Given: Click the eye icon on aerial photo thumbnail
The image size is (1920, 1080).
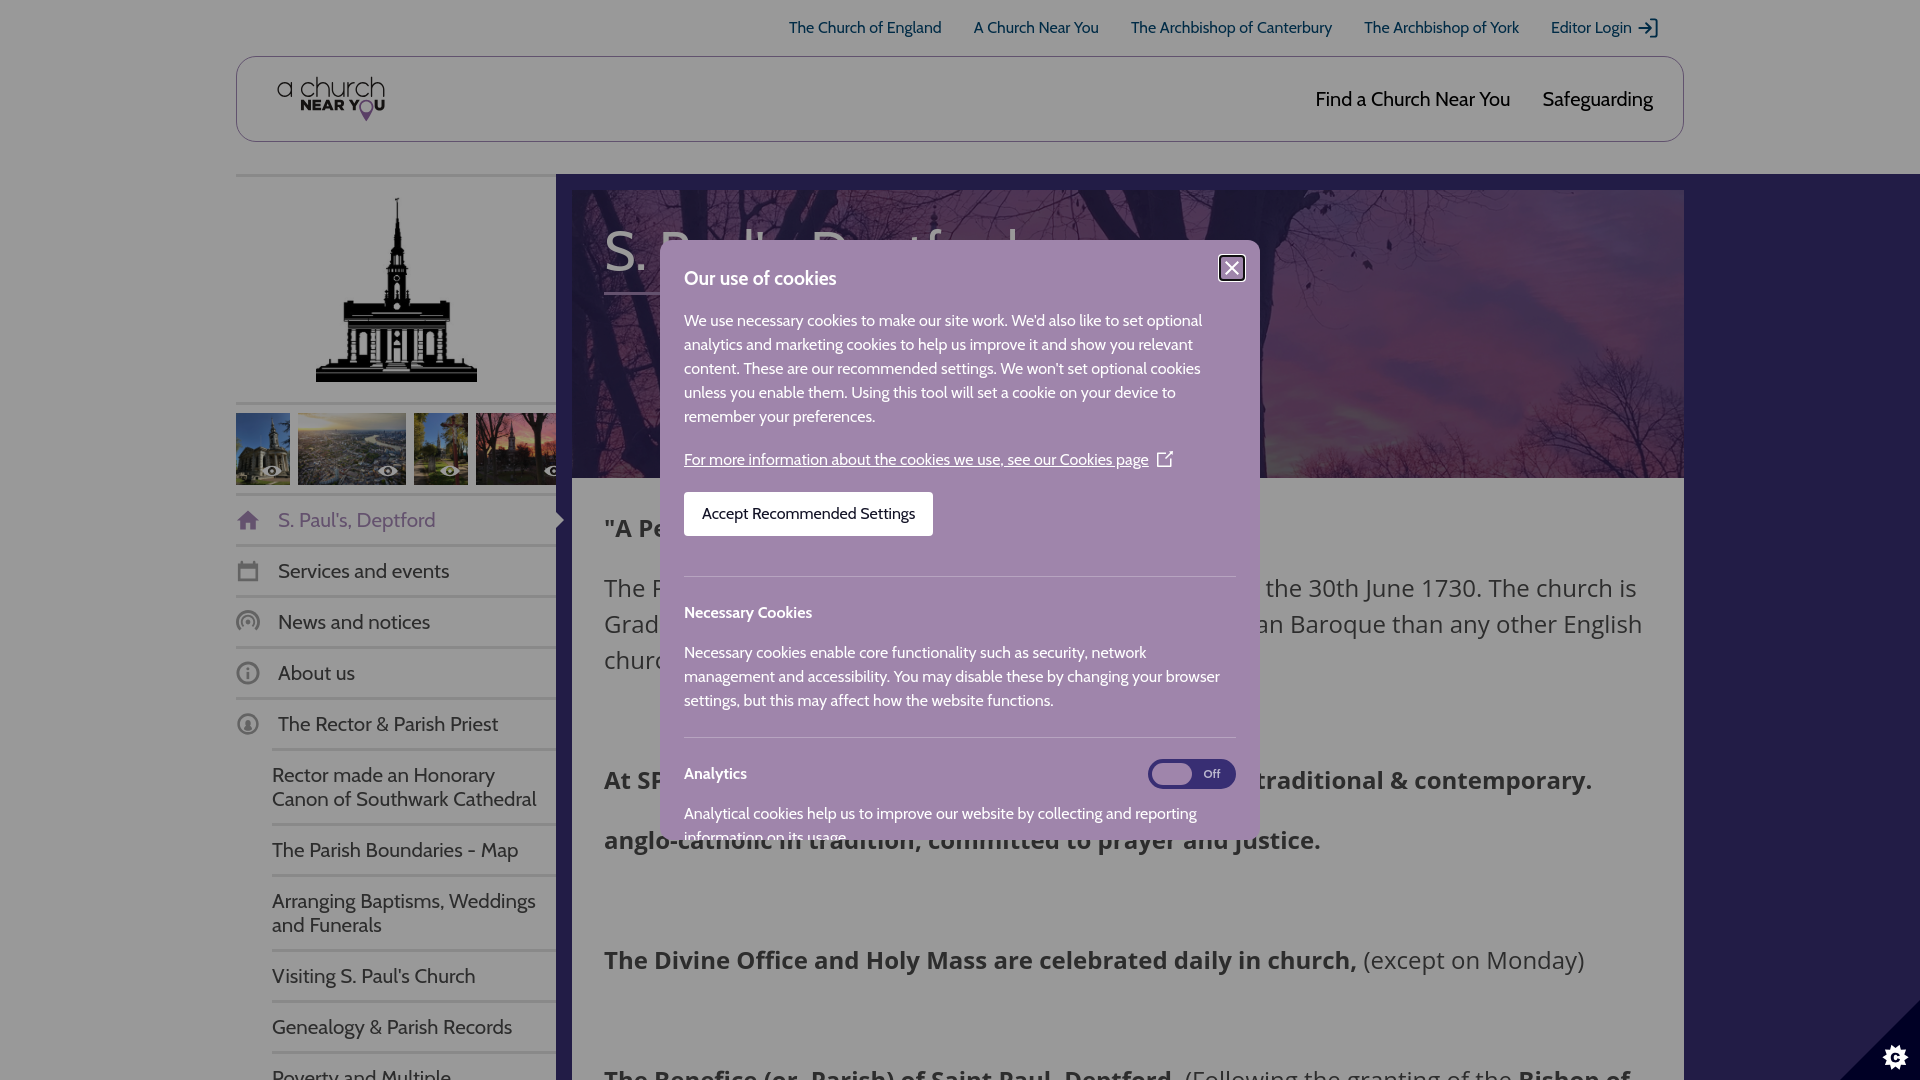Looking at the screenshot, I should click(388, 471).
